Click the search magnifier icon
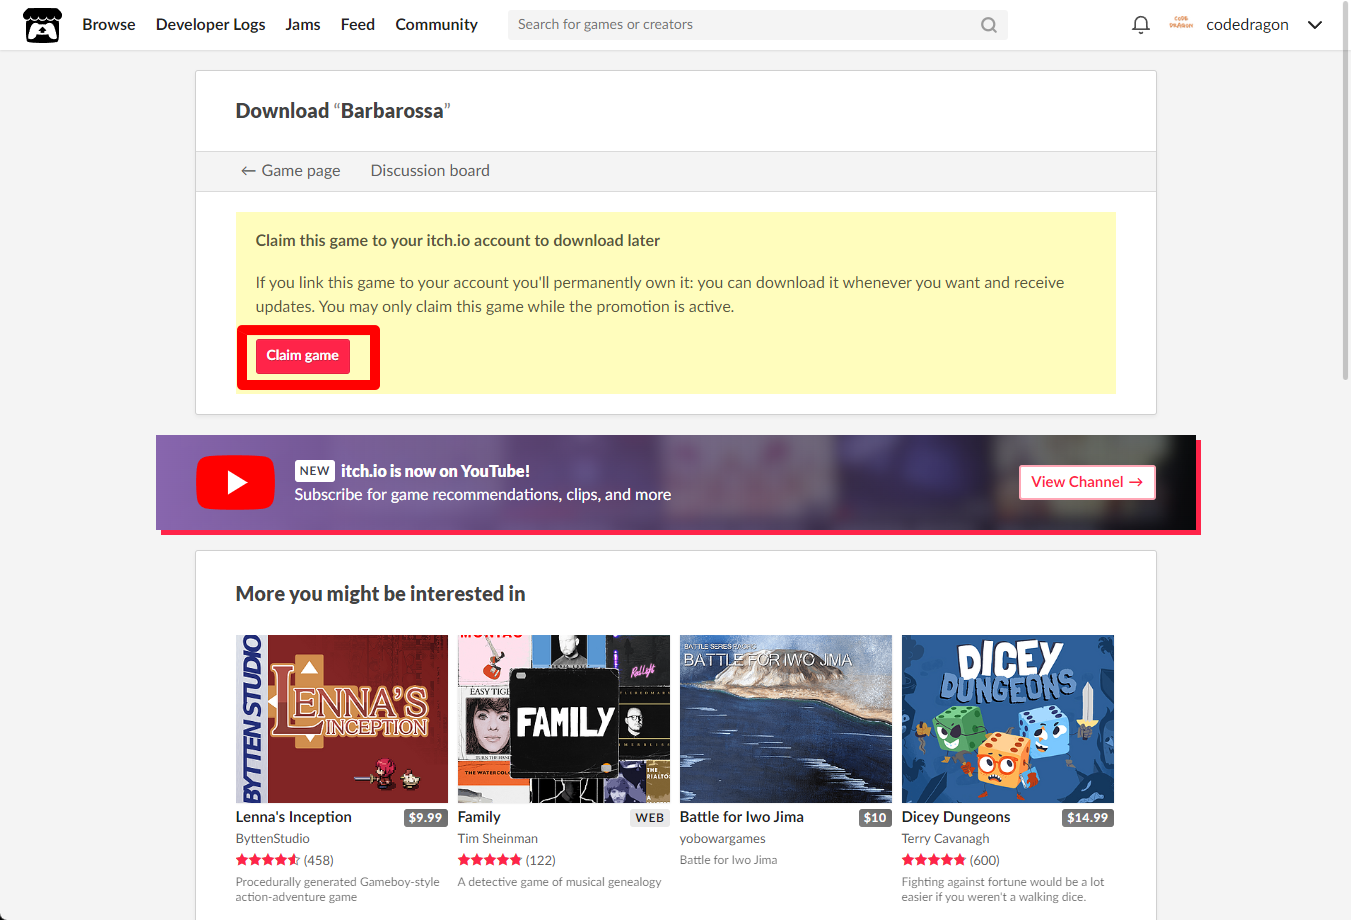 click(988, 25)
